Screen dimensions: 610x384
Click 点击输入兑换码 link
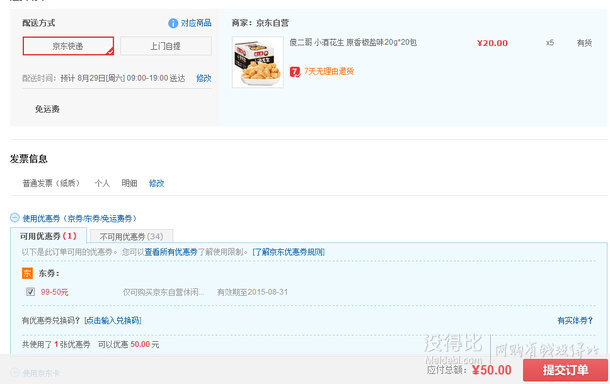click(113, 321)
